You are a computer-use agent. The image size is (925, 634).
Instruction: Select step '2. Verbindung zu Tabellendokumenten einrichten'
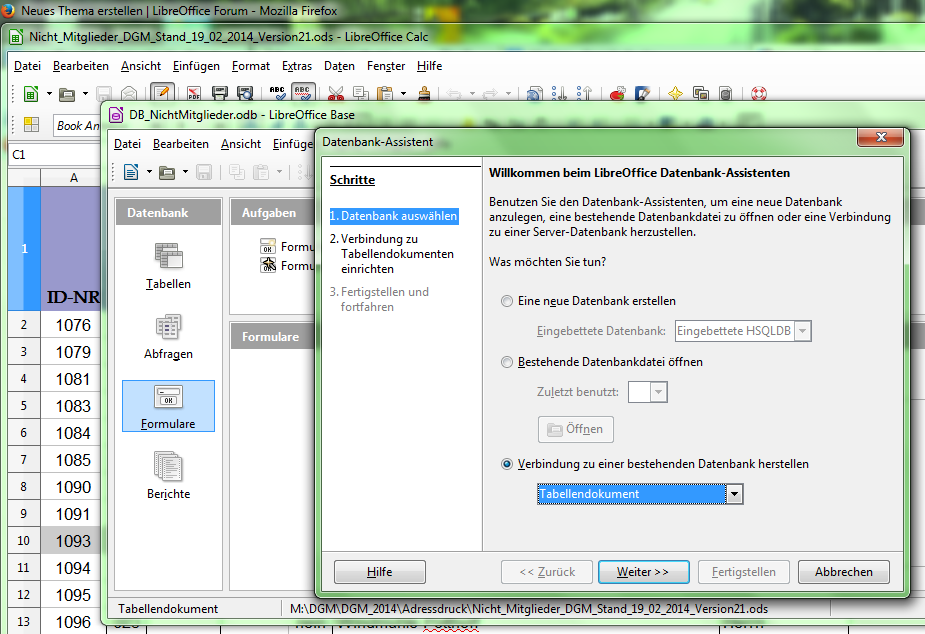392,254
